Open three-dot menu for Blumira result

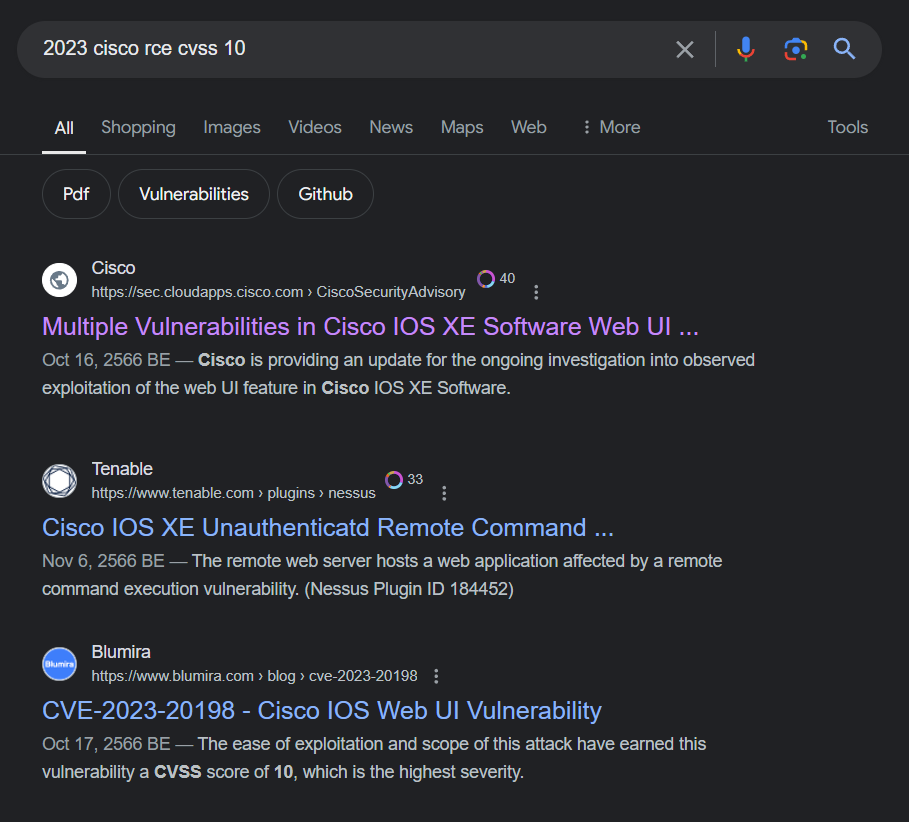point(435,676)
